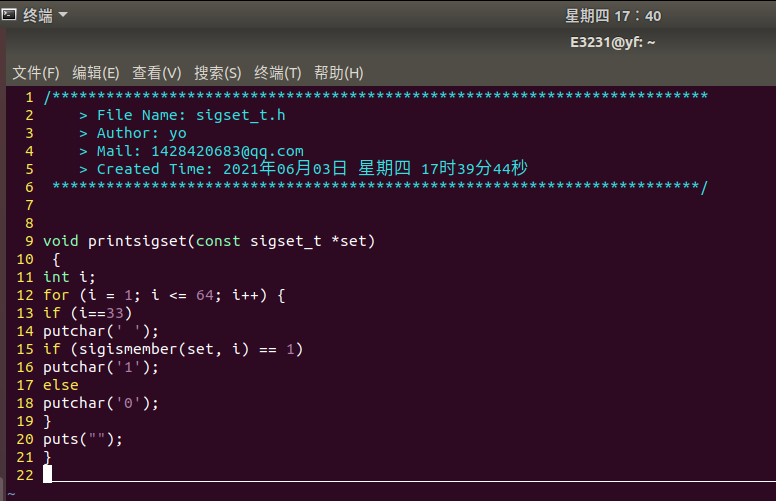Open the 搜索(S) menu
Screen dimensions: 776x501
point(217,73)
